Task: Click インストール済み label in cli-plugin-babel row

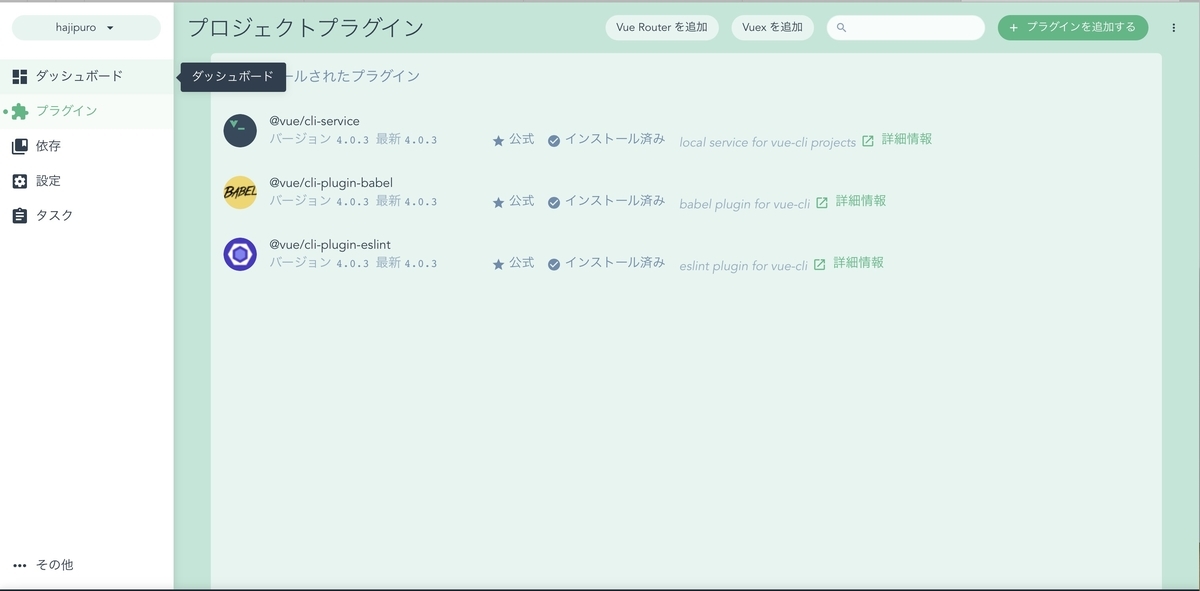Action: pos(615,201)
